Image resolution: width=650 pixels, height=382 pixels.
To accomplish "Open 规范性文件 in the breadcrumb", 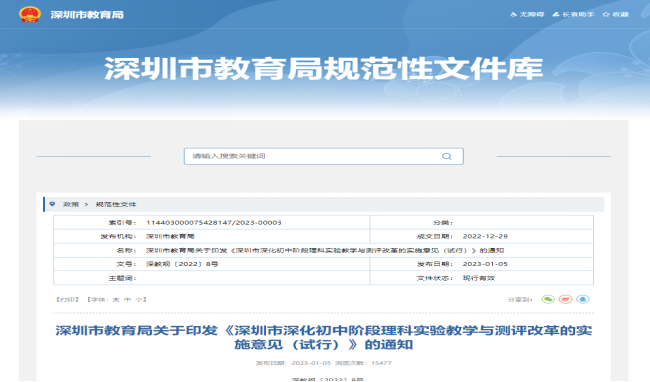I will [116, 204].
